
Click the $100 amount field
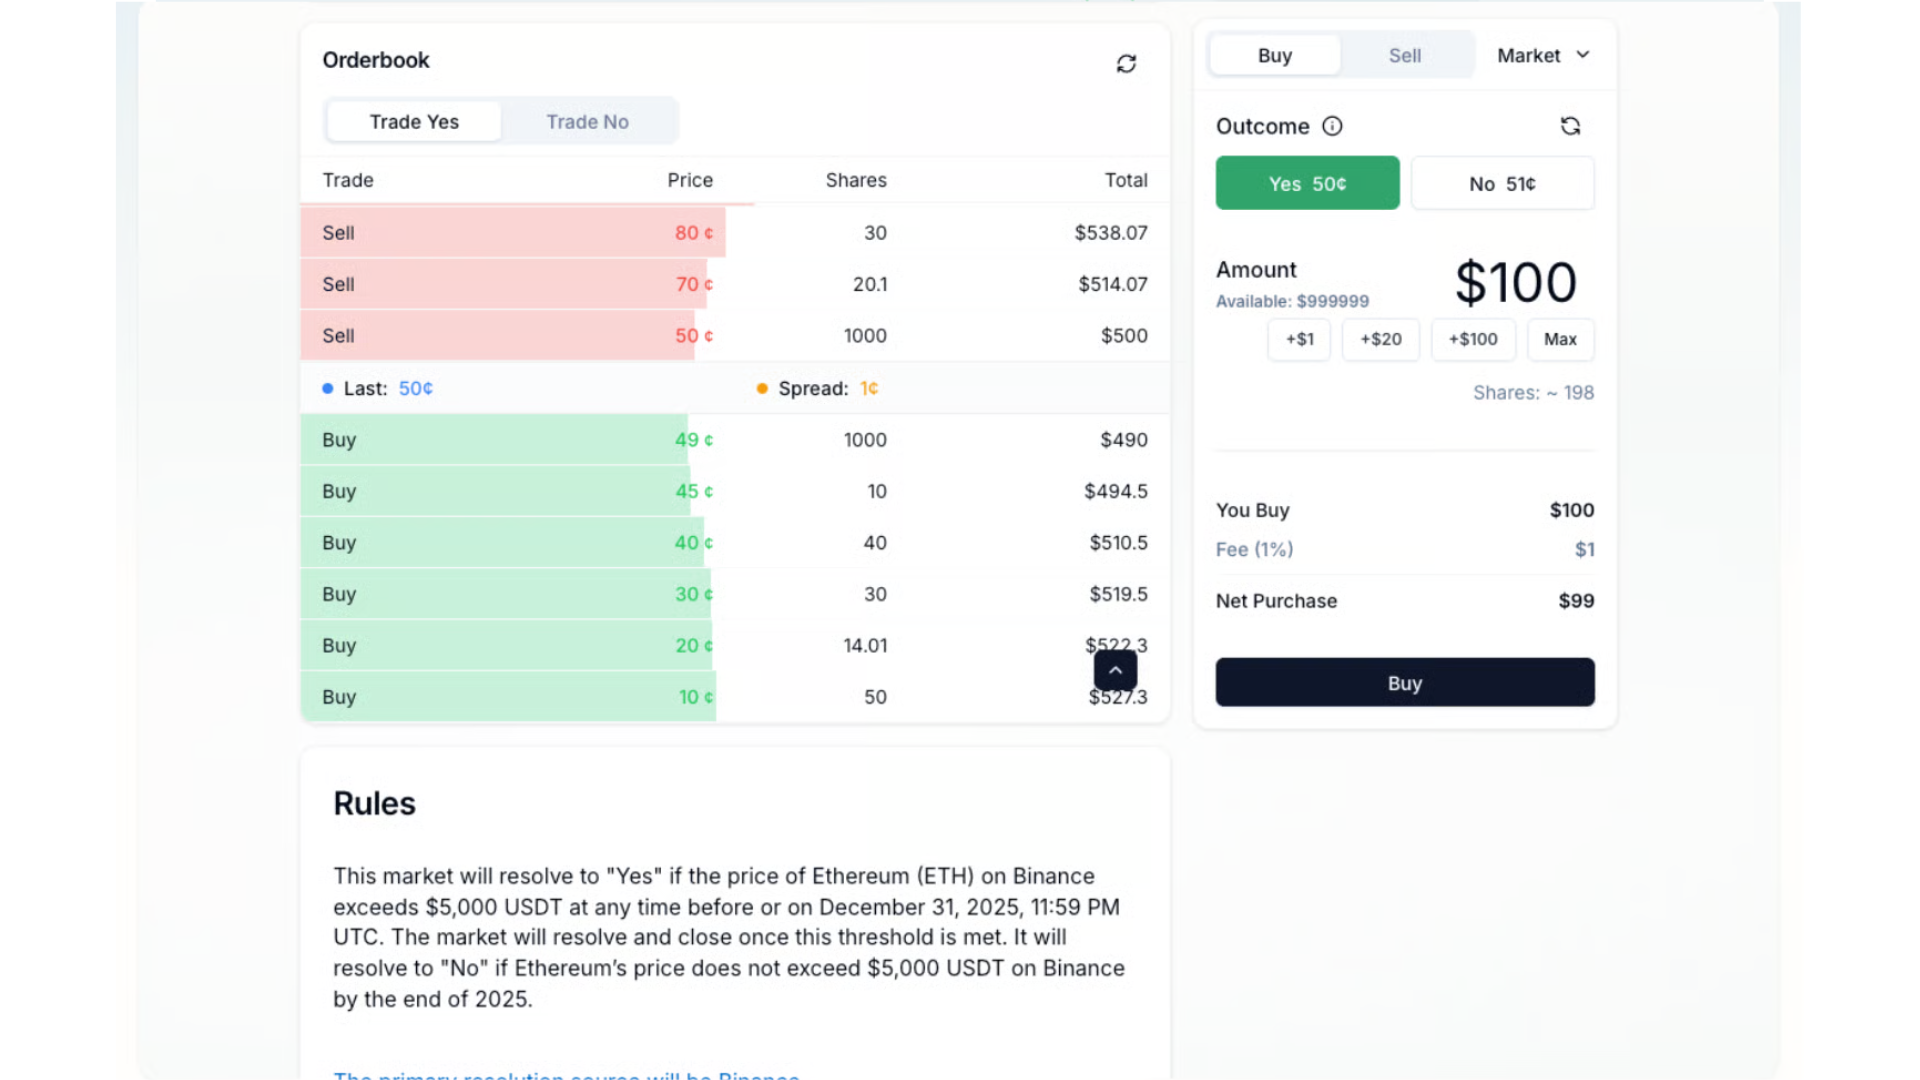coord(1515,283)
